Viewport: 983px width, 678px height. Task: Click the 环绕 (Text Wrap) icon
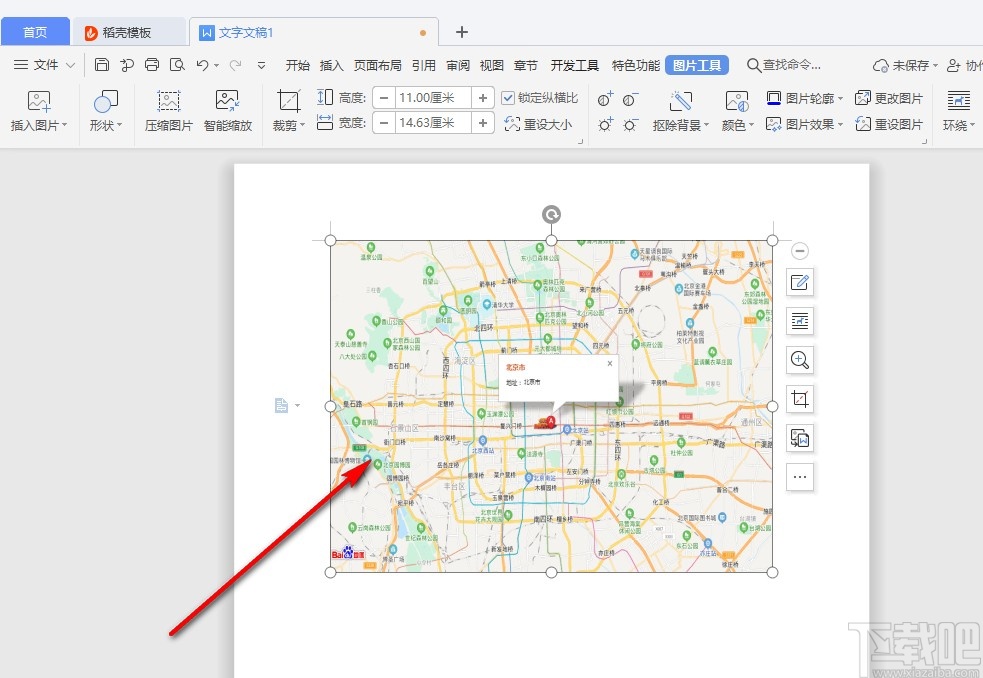[x=957, y=110]
